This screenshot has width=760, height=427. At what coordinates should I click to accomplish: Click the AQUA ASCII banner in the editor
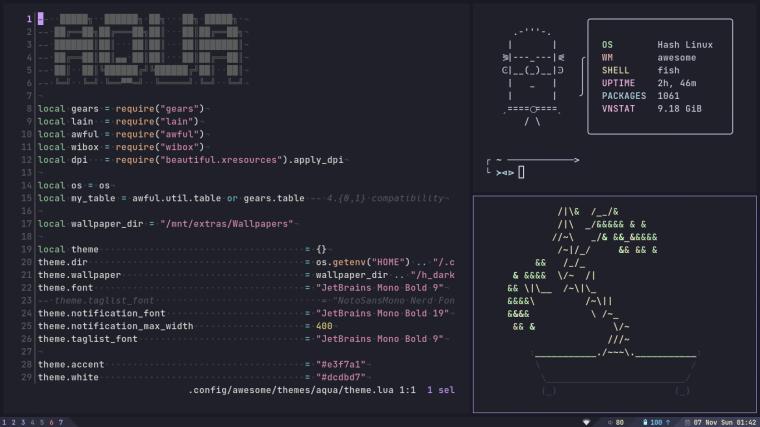point(147,51)
